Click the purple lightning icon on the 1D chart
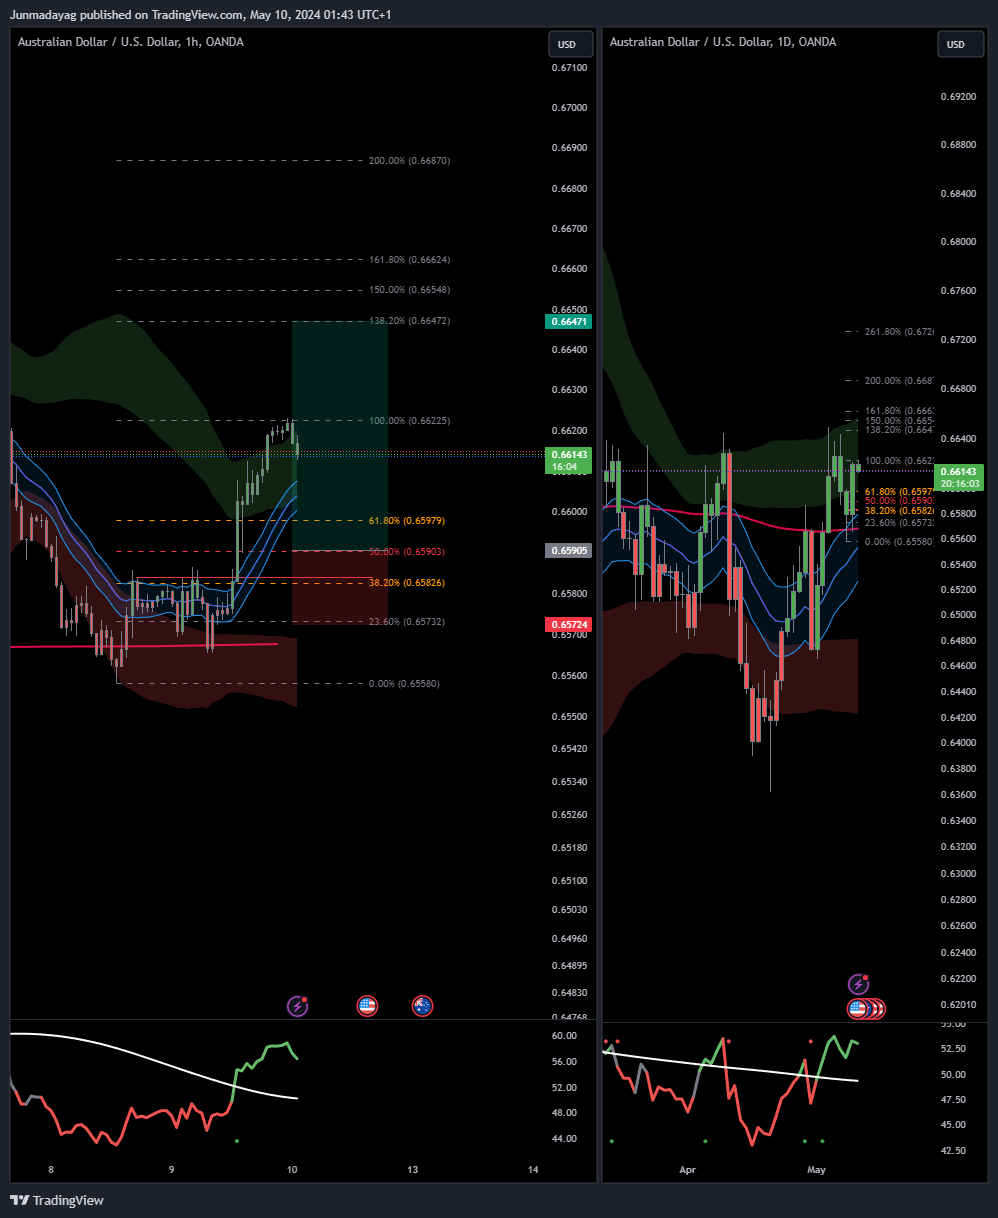 click(x=858, y=984)
